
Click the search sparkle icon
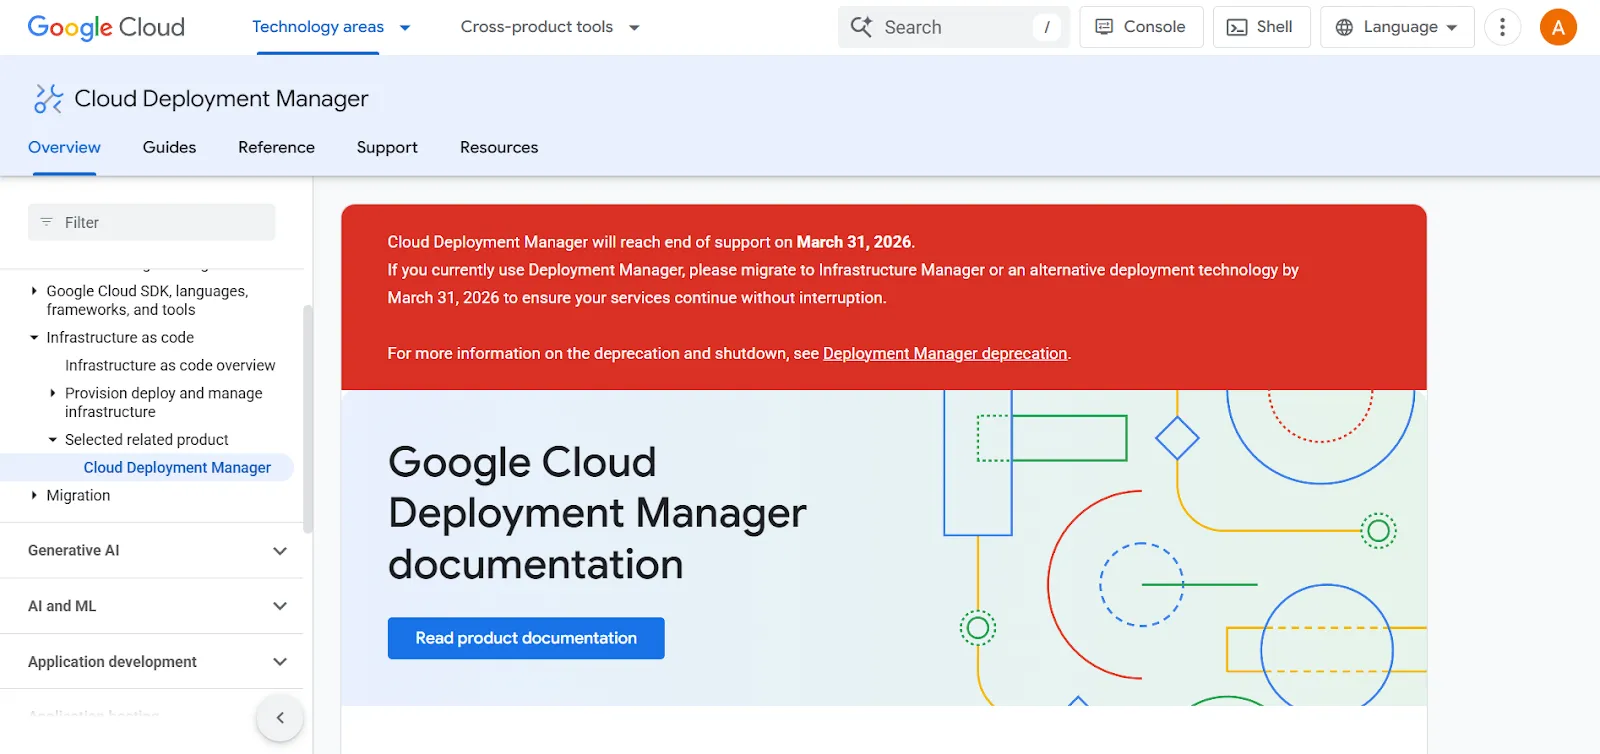point(861,27)
